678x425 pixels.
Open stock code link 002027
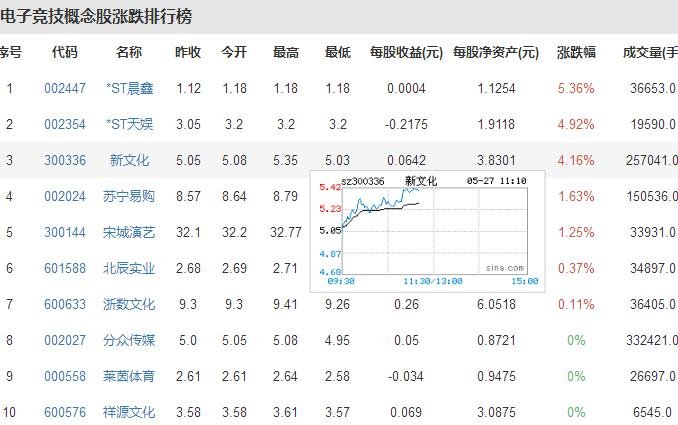click(x=65, y=340)
